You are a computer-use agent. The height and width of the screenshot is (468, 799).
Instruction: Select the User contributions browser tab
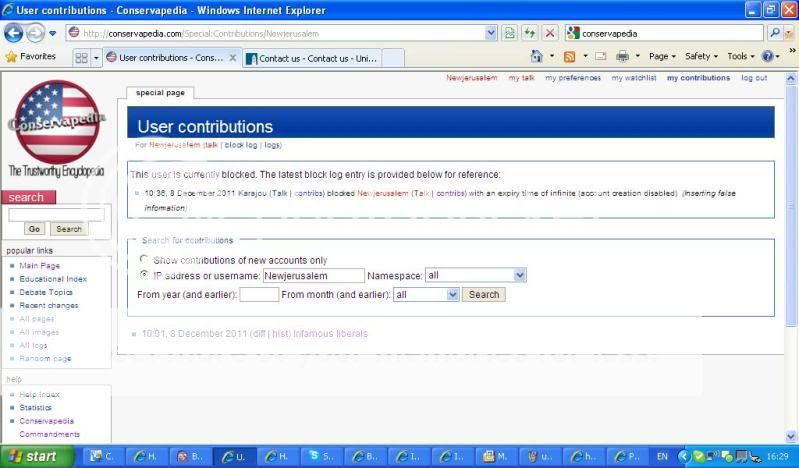(x=171, y=58)
